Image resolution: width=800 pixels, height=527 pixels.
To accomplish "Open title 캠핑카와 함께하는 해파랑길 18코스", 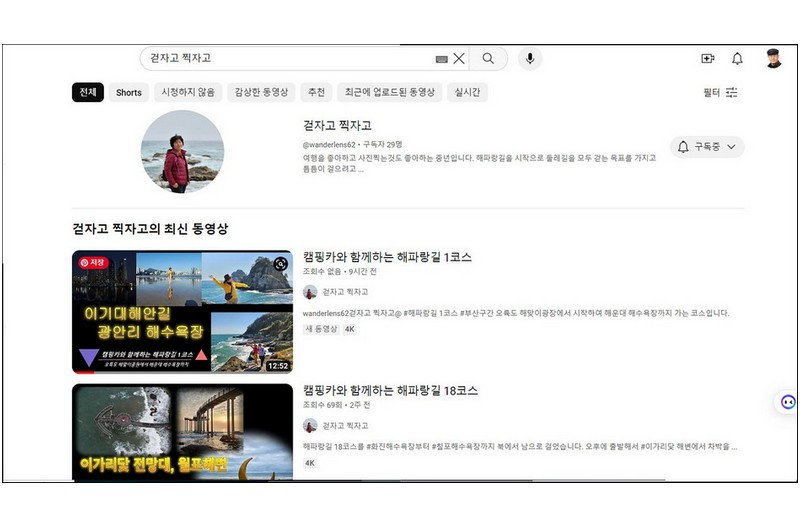I will pyautogui.click(x=390, y=390).
